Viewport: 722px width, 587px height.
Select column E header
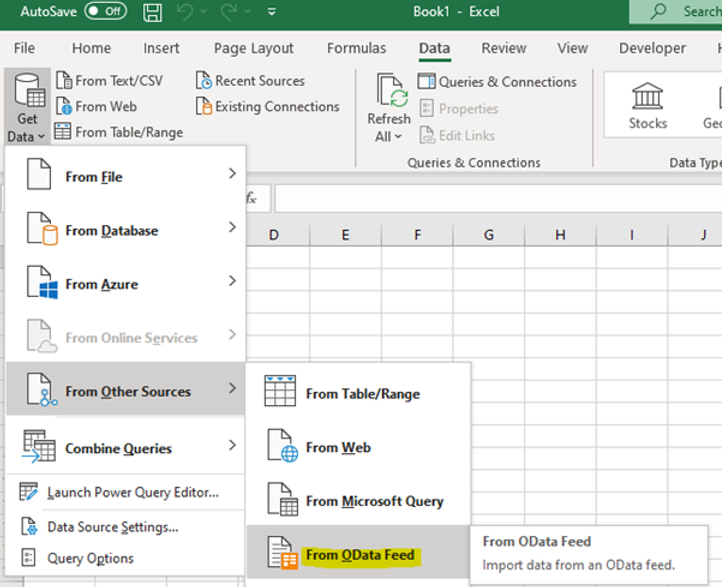coord(345,235)
